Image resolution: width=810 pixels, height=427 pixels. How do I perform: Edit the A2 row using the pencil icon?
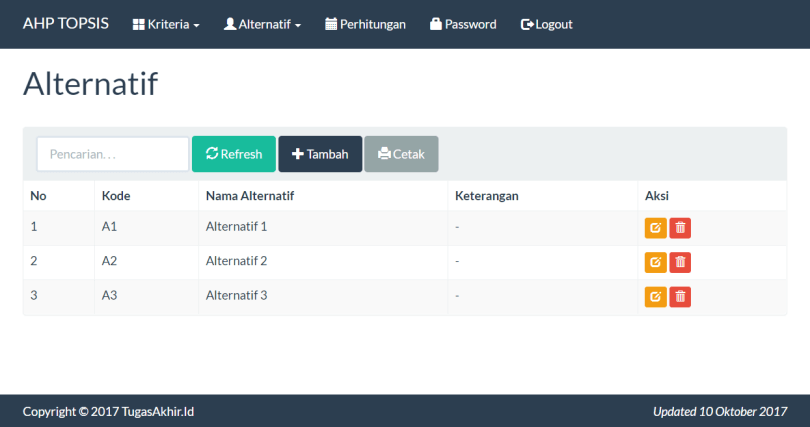(x=655, y=262)
